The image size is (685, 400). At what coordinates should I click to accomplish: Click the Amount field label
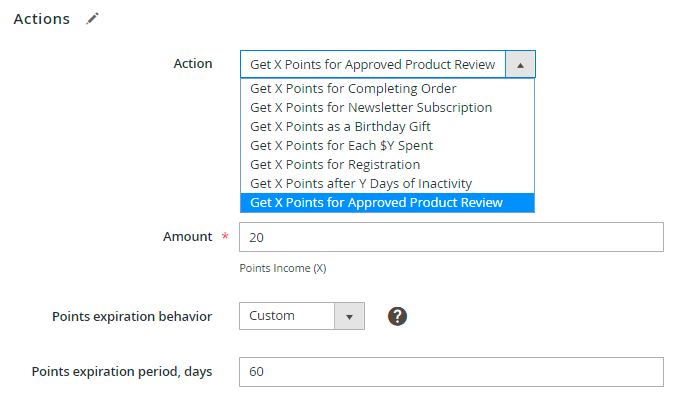tap(187, 236)
